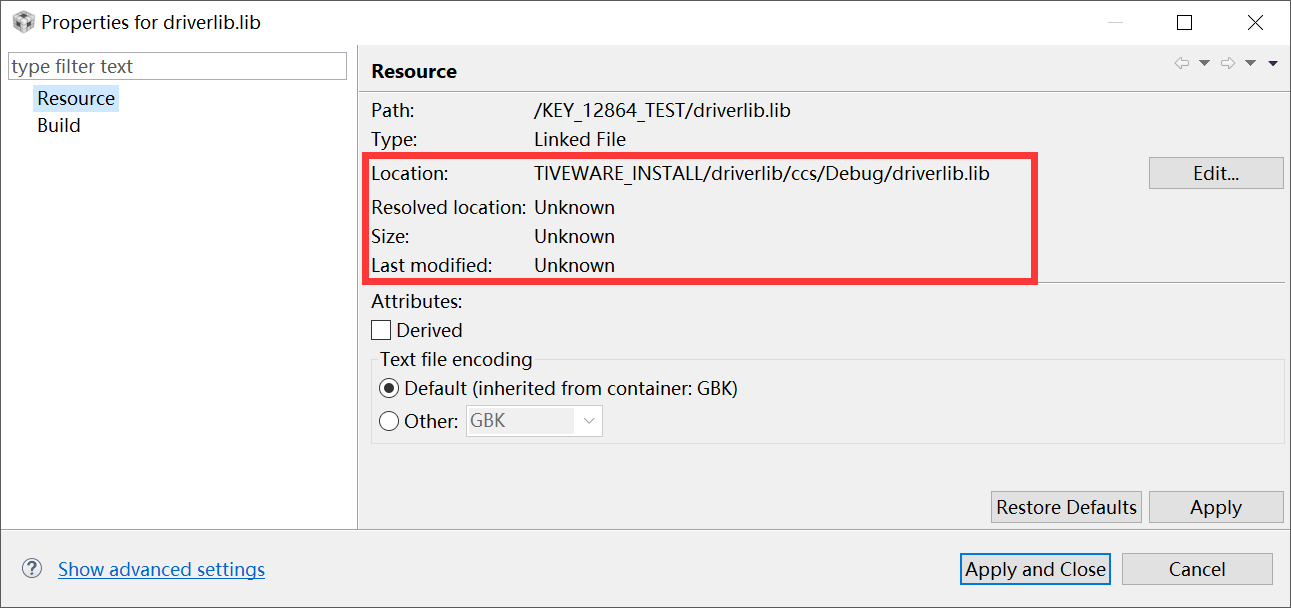Screen dimensions: 1291x608
Task: Select the Default inherited encoding radio button
Action: pos(389,388)
